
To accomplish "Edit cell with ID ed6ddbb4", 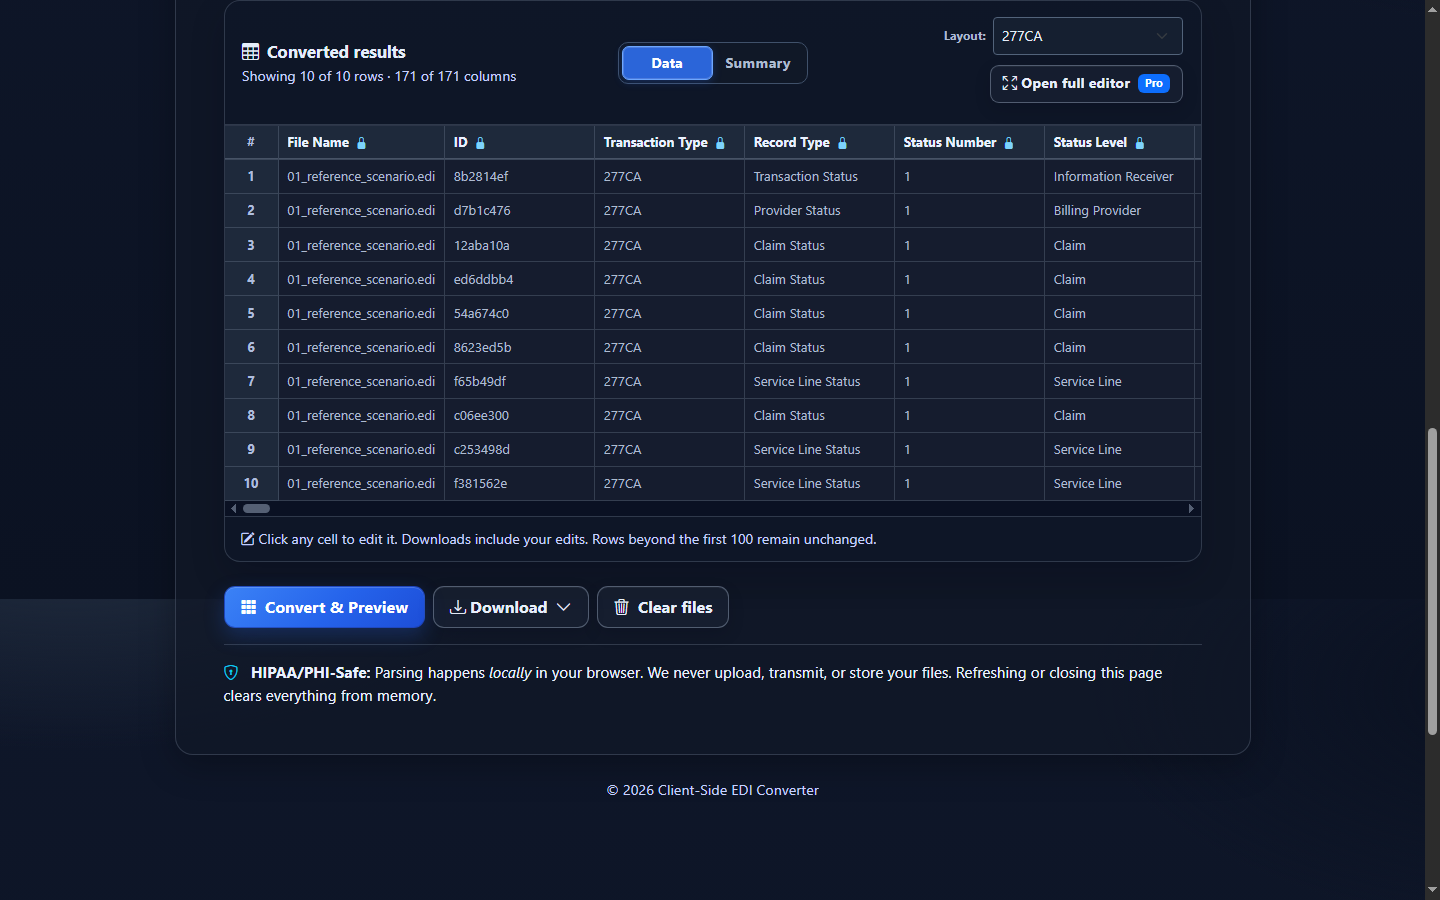I will 519,279.
